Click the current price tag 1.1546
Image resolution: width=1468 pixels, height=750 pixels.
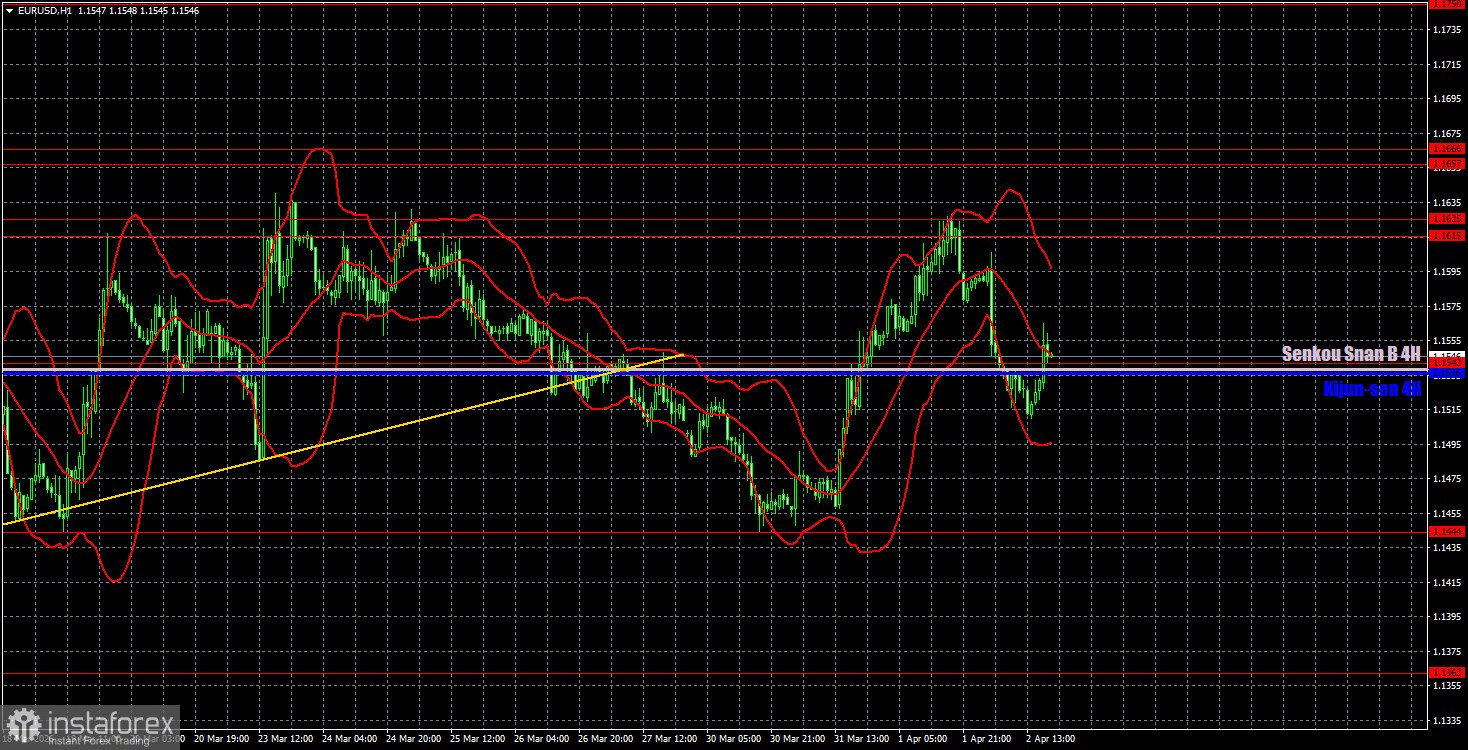pyautogui.click(x=1447, y=355)
